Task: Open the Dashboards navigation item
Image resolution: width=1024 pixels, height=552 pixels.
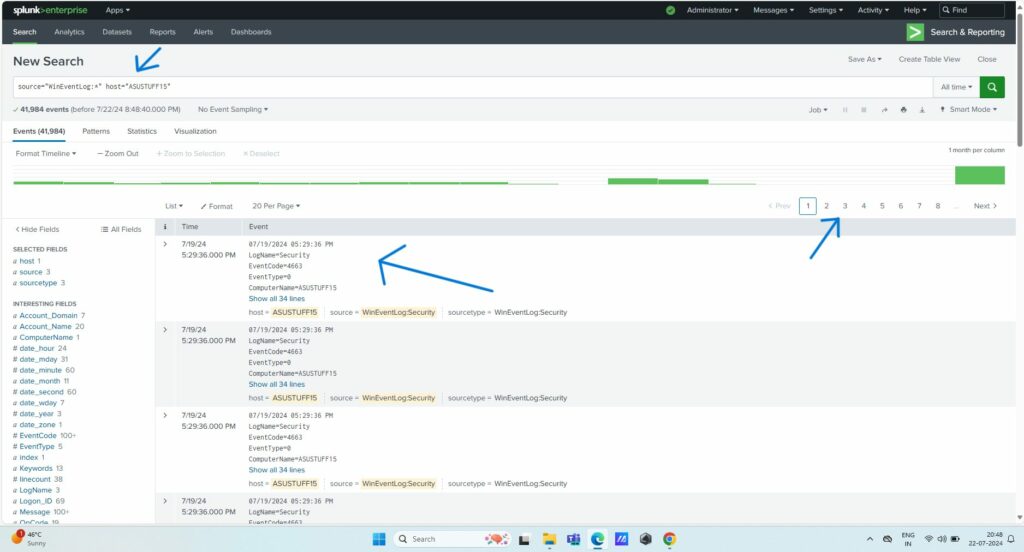Action: 251,32
